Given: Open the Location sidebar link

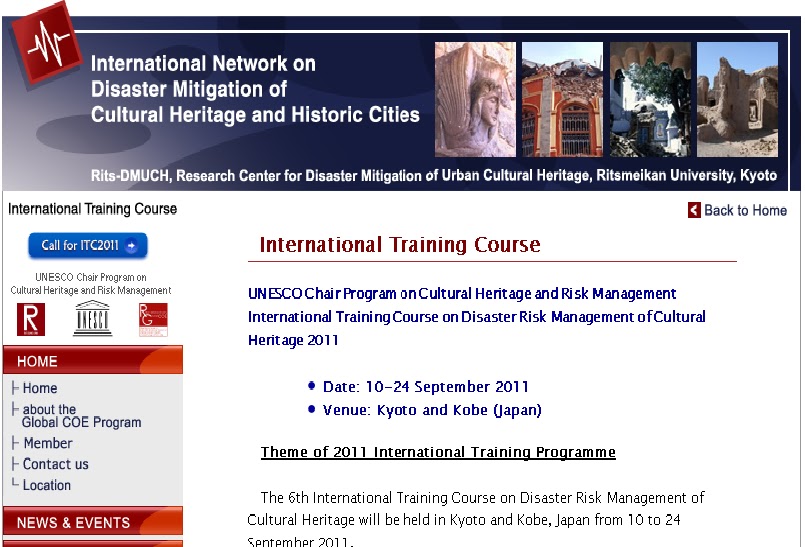Looking at the screenshot, I should coord(47,485).
